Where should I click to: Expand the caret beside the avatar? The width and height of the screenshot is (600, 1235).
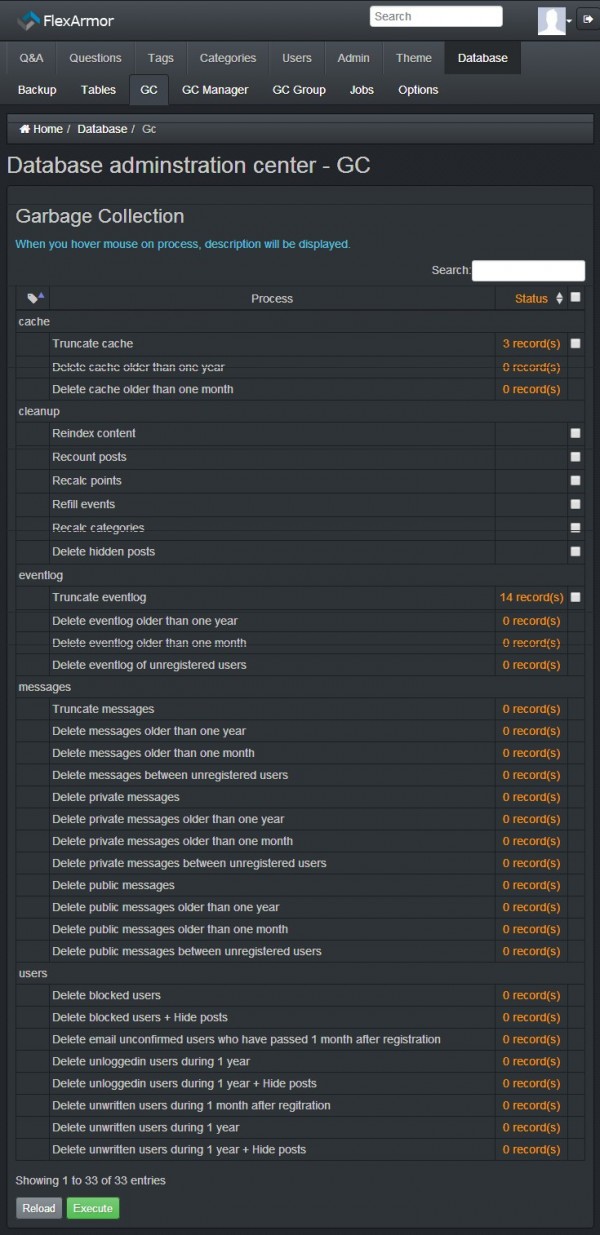pos(569,20)
